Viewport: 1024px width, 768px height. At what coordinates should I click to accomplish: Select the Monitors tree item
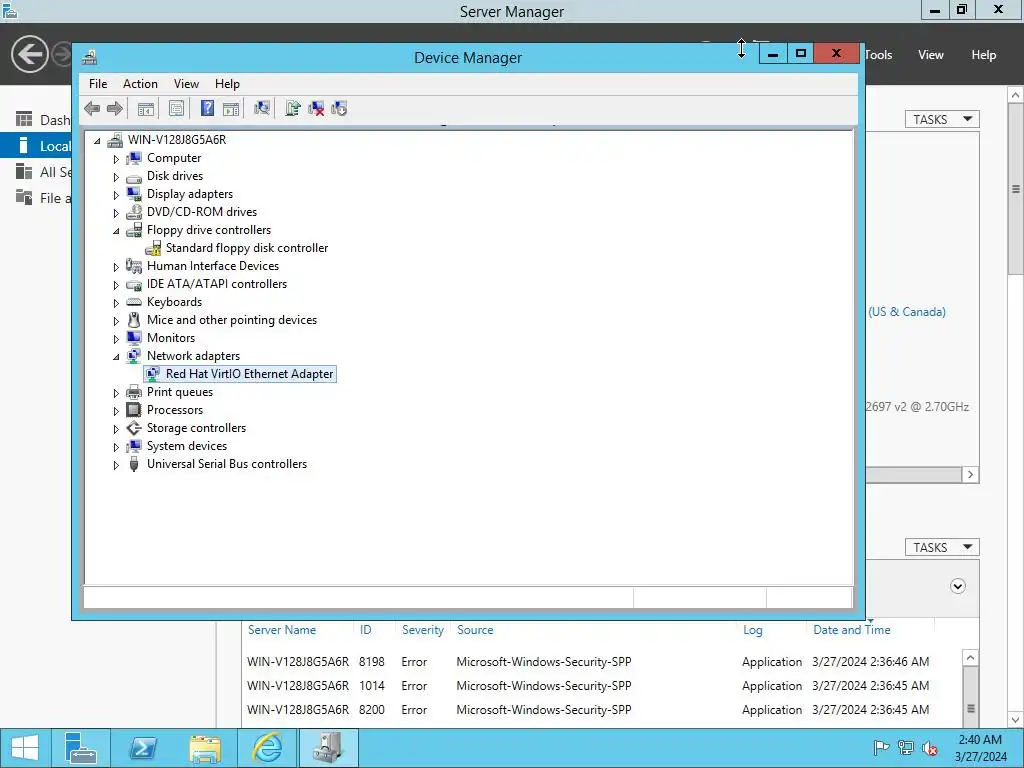[171, 338]
